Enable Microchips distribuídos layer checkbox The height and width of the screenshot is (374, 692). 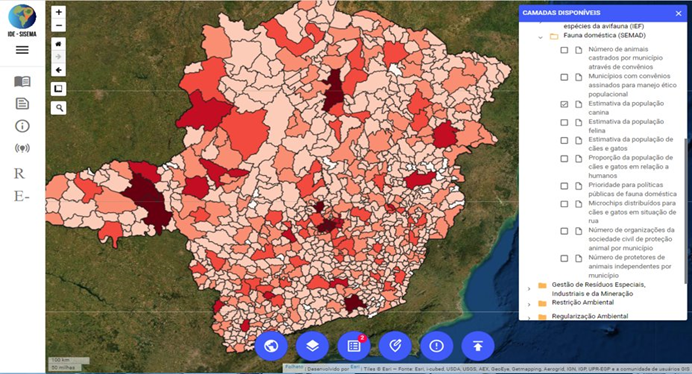point(564,204)
